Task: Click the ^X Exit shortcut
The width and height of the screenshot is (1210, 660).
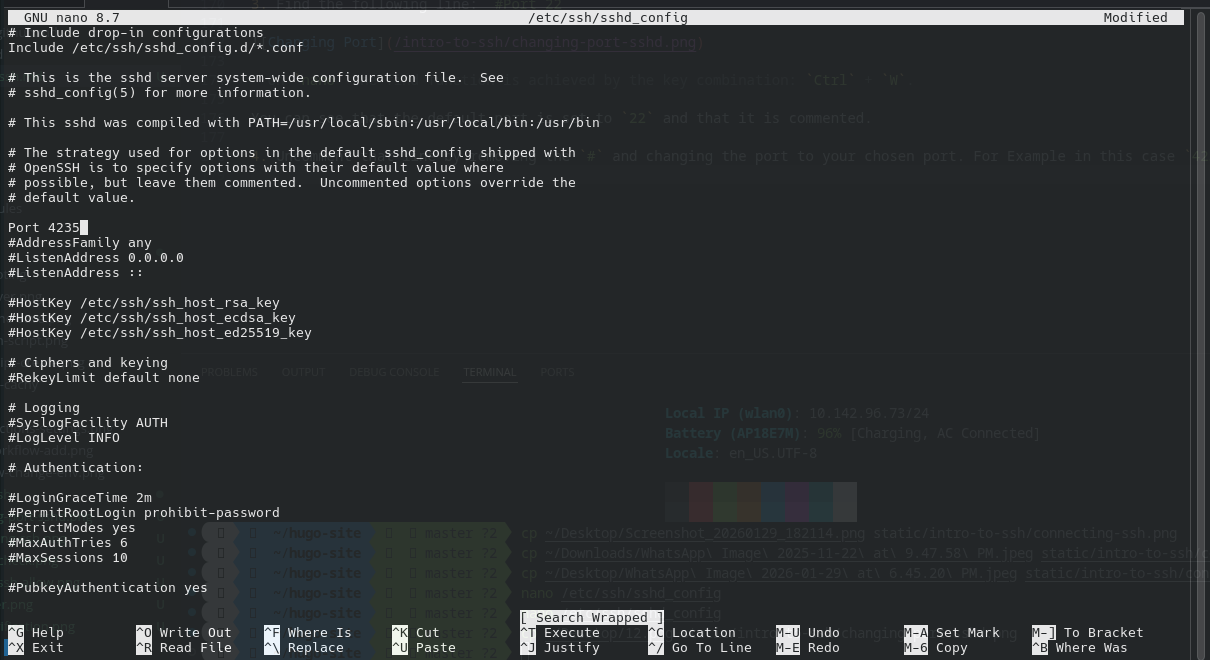Action: (36, 647)
